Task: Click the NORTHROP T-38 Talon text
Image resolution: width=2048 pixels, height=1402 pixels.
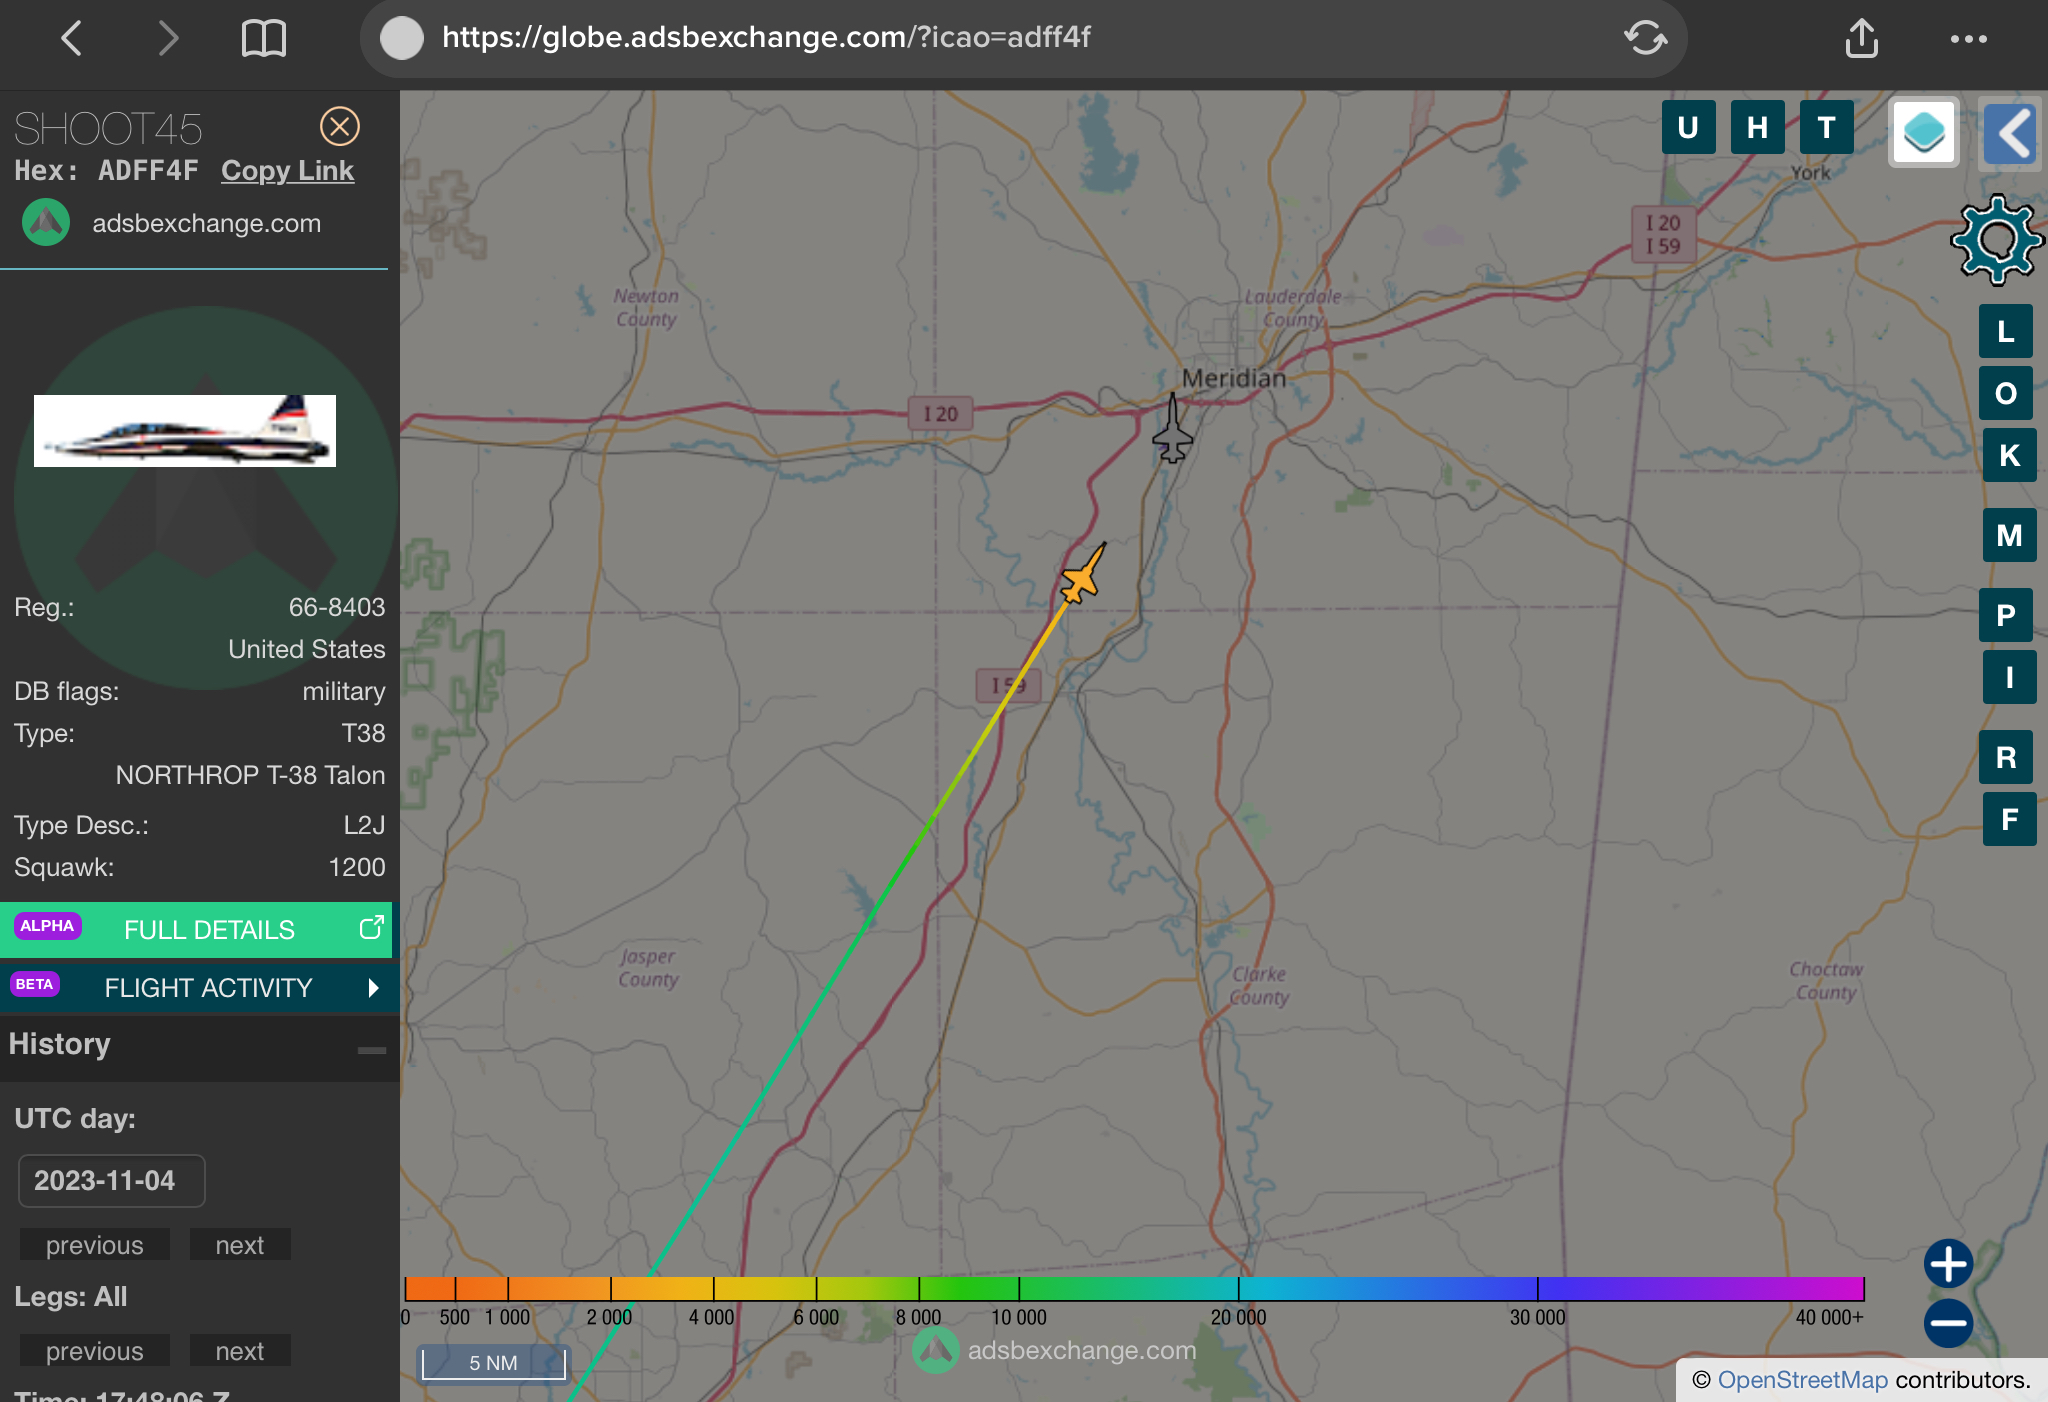Action: tap(250, 775)
